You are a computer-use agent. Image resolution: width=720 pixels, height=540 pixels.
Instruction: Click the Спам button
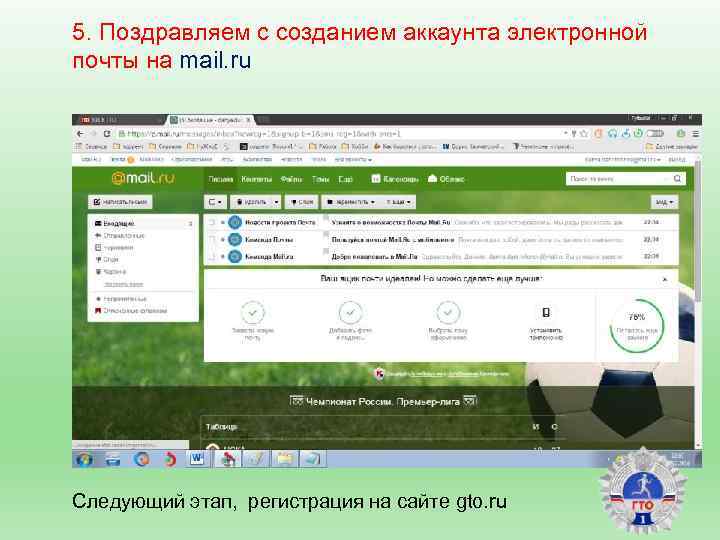point(302,202)
